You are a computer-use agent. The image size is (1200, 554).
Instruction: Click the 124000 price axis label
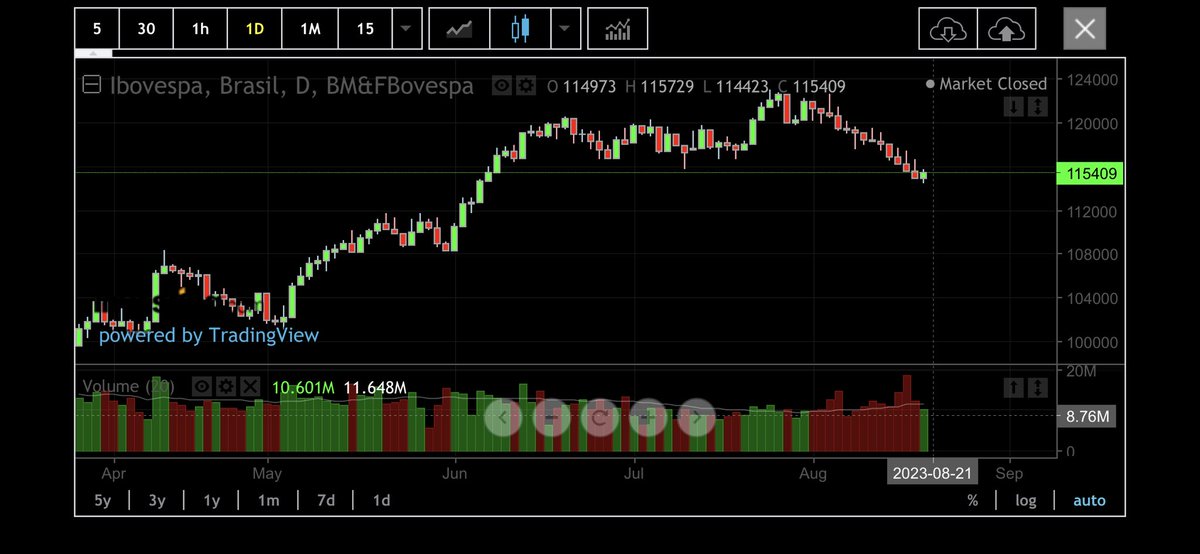point(1093,80)
